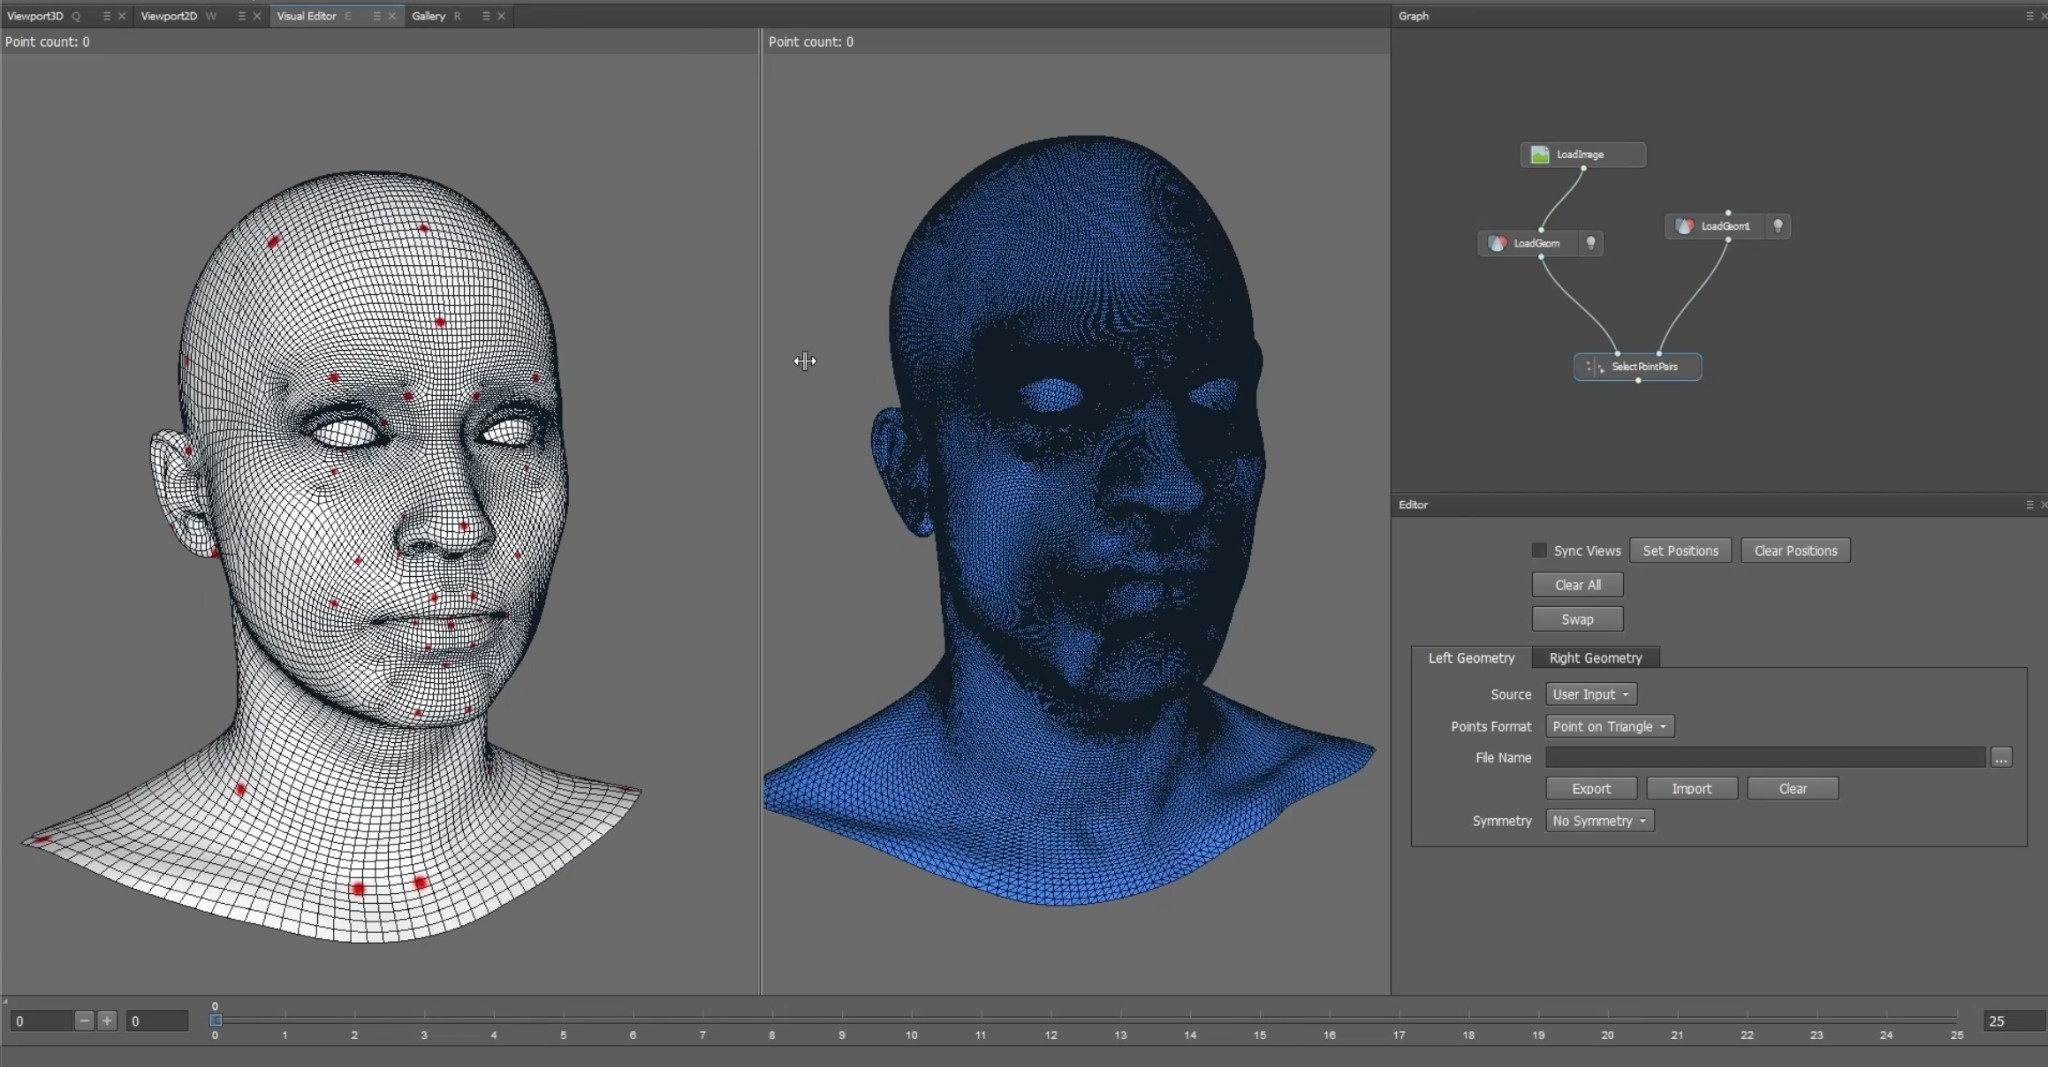Open the Viewport3D tab options menu icon
The width and height of the screenshot is (2048, 1067).
106,16
